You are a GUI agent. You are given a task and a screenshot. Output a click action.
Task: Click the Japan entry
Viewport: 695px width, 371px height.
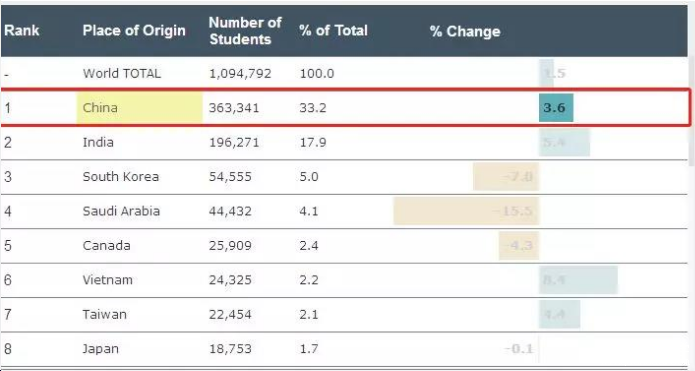100,349
